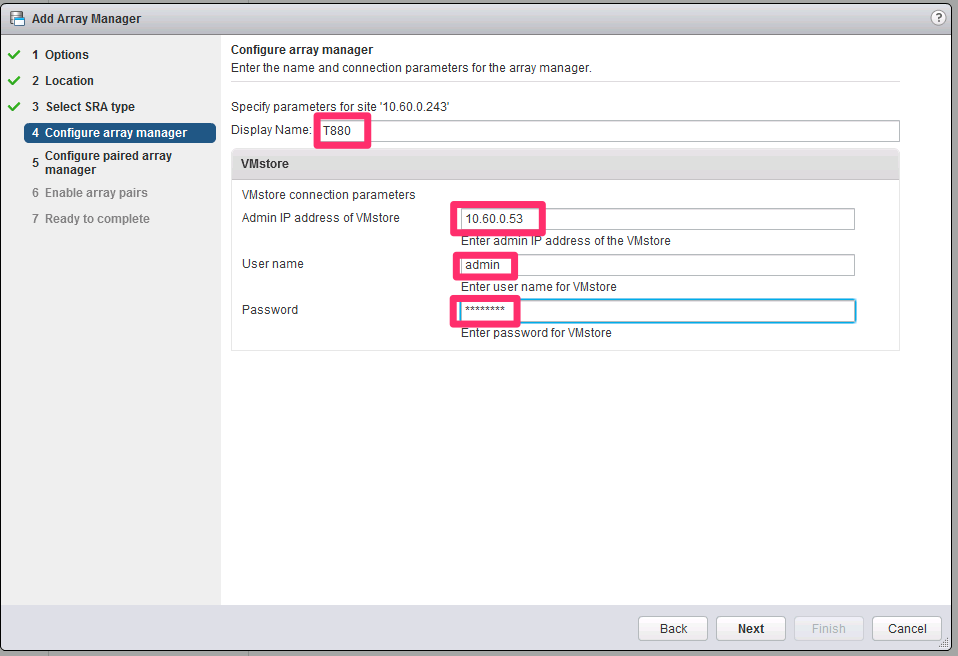Image resolution: width=958 pixels, height=656 pixels.
Task: Click the green checkmark beside Location
Action: pyautogui.click(x=14, y=81)
